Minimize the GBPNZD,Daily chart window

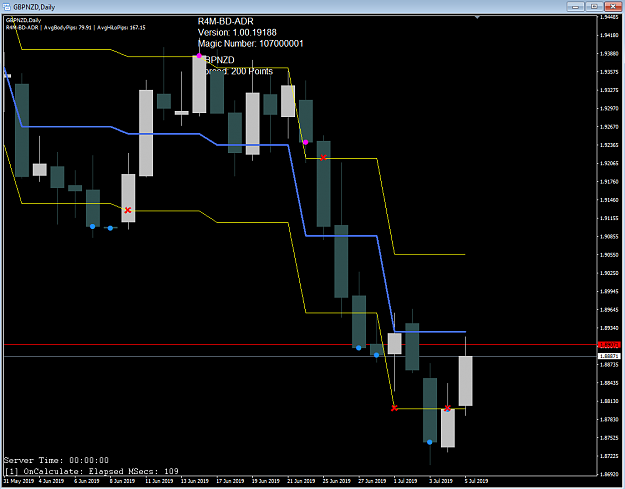pos(575,6)
